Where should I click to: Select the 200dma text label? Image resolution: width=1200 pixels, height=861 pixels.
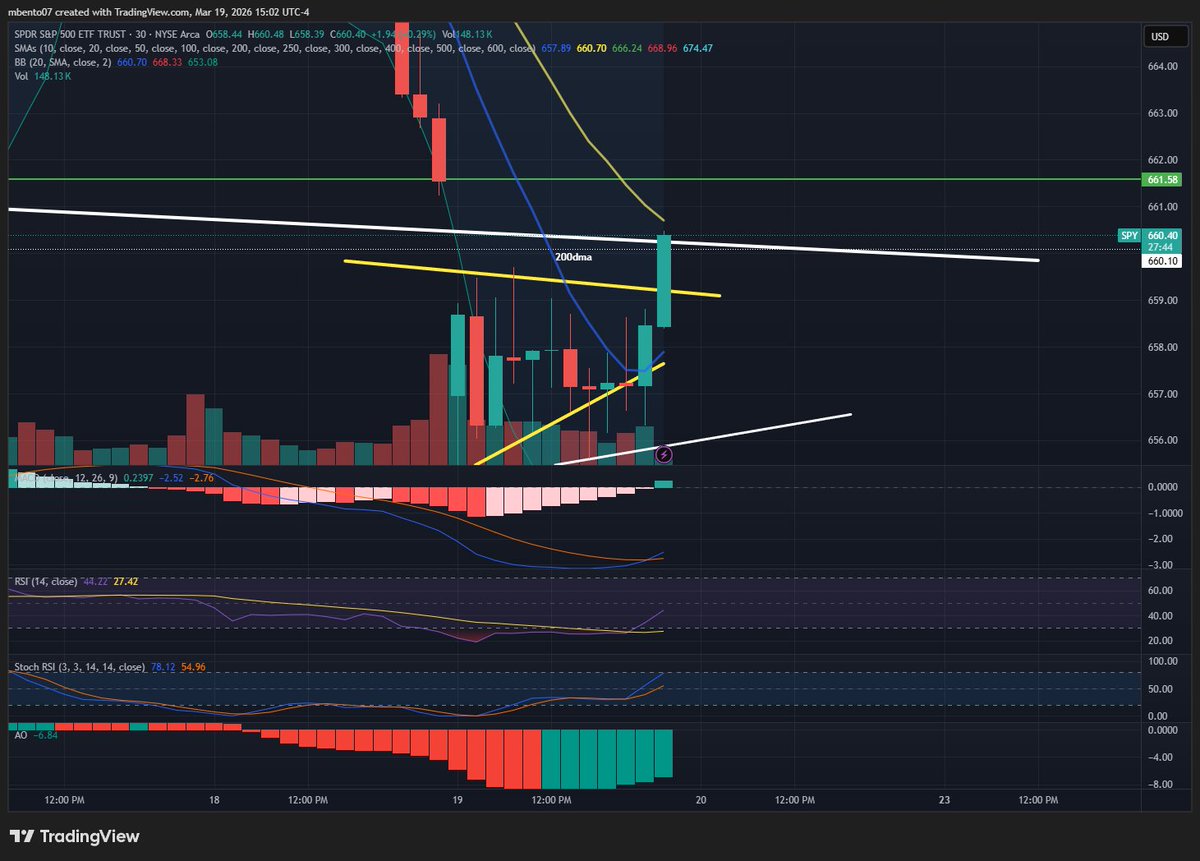click(573, 257)
